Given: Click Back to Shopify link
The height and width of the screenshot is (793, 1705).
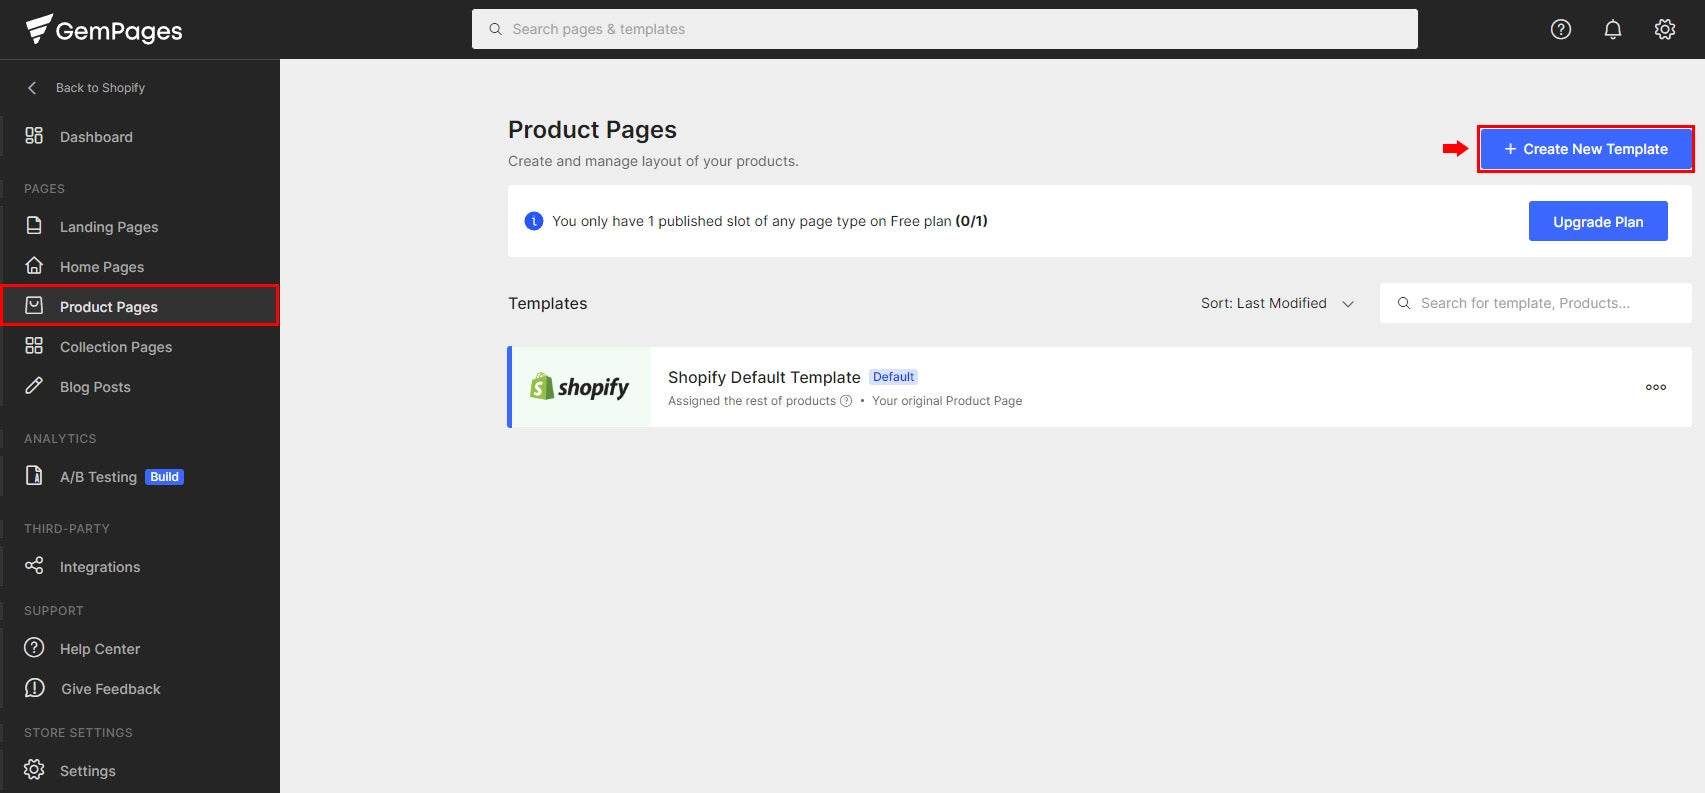Looking at the screenshot, I should click(100, 88).
